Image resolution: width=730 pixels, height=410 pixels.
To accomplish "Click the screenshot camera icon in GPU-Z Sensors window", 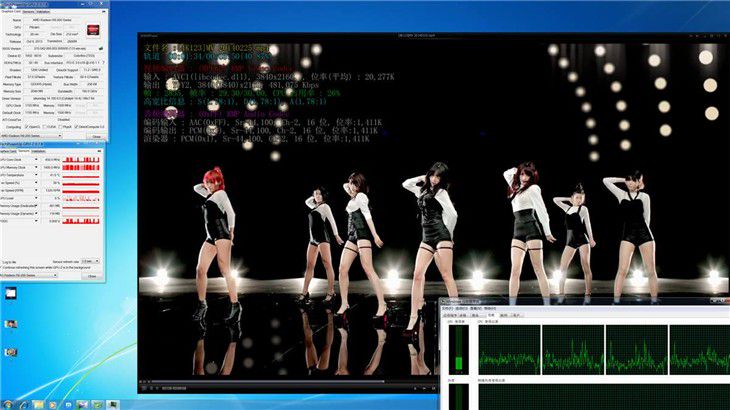I will (x=99, y=151).
